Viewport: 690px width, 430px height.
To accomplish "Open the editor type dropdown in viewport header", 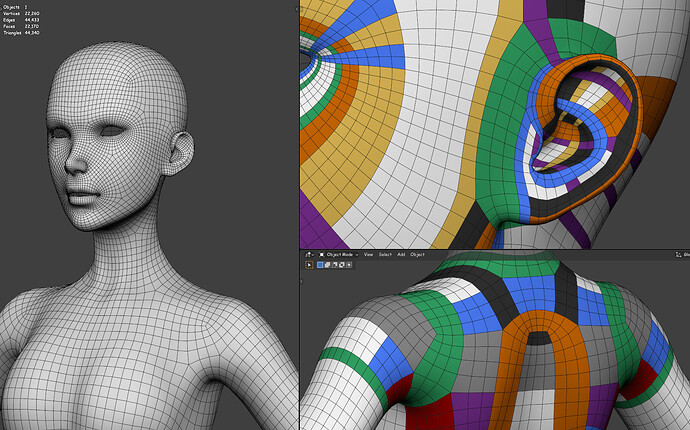I will pyautogui.click(x=309, y=255).
